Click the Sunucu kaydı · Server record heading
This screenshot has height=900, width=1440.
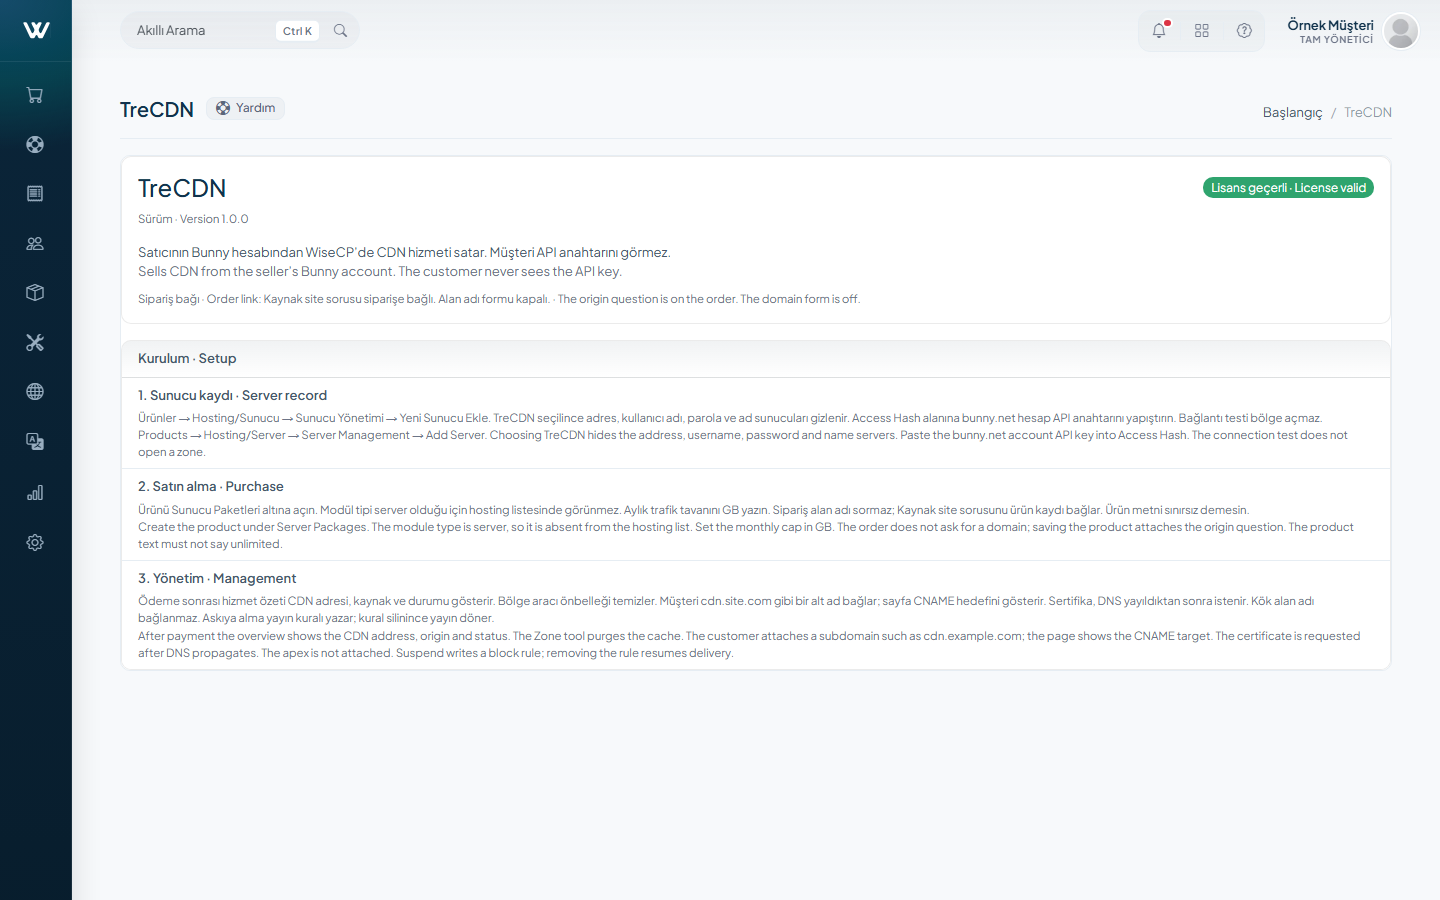tap(232, 396)
